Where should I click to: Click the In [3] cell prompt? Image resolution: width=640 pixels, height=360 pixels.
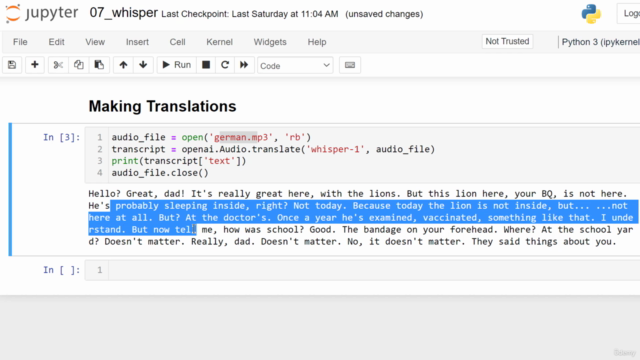(x=62, y=137)
